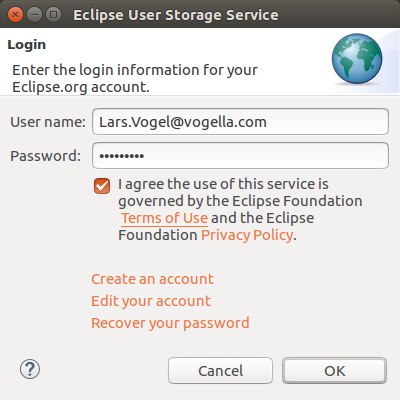Image resolution: width=400 pixels, height=400 pixels.
Task: Open the Privacy Policy link
Action: [247, 235]
